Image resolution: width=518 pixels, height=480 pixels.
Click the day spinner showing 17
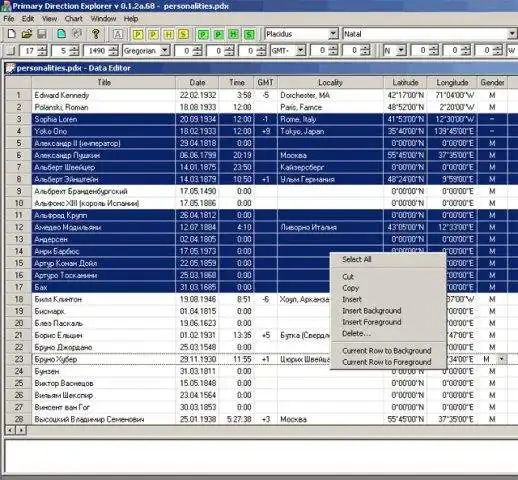[33, 51]
